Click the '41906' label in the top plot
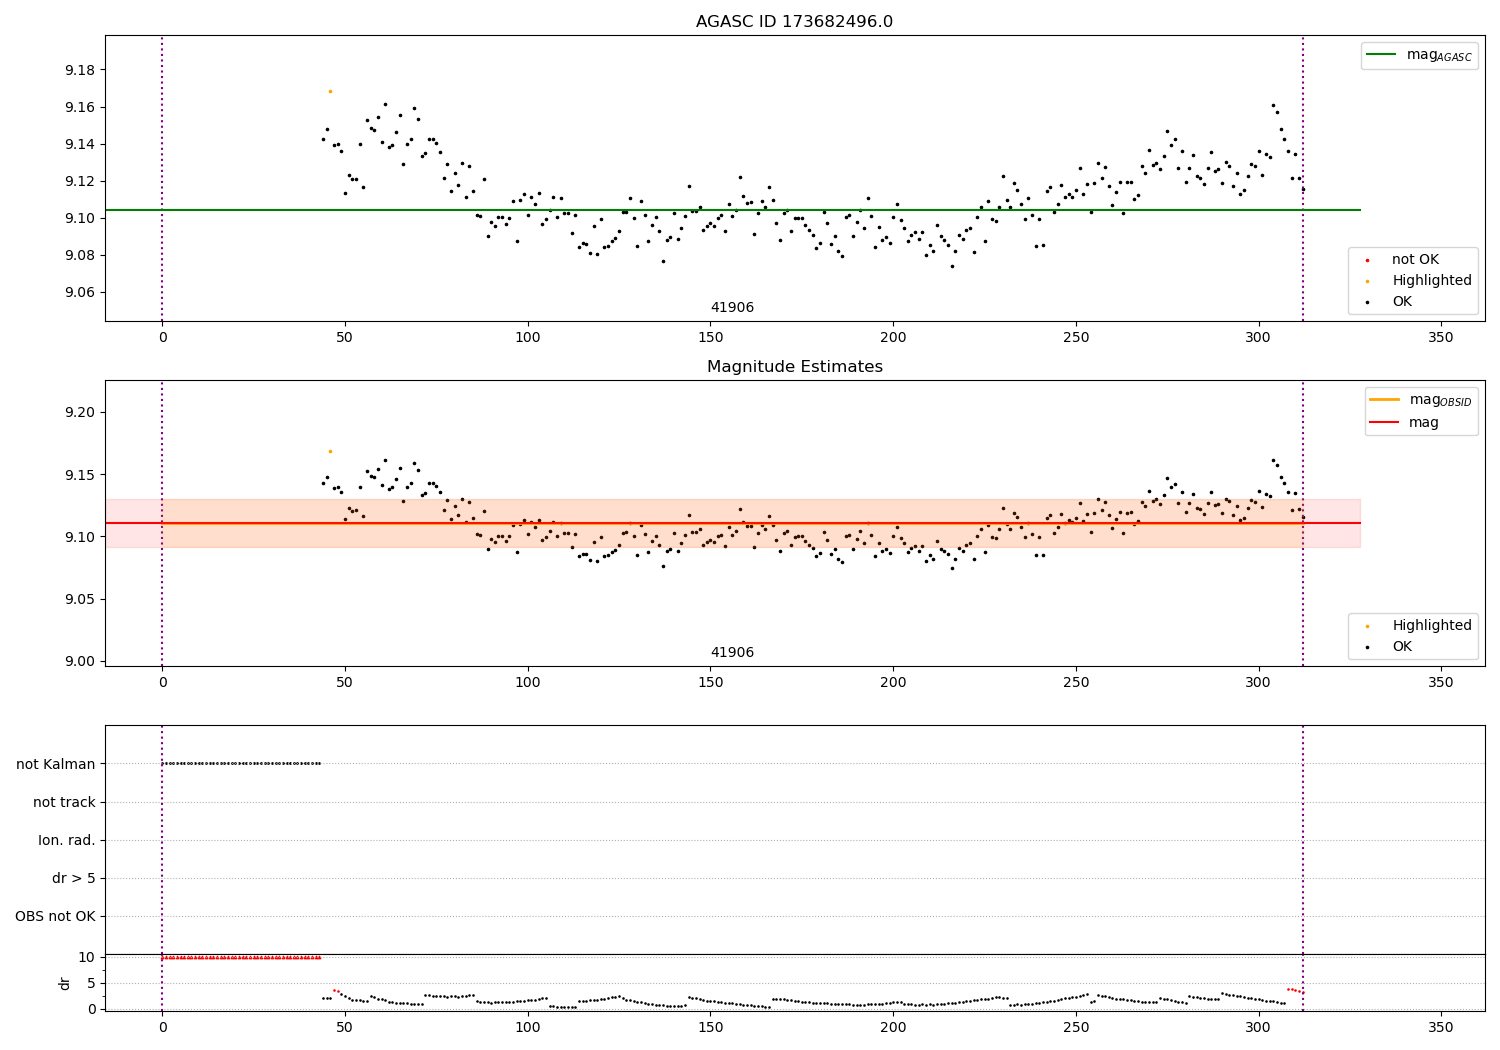Image resolution: width=1500 pixels, height=1050 pixels. (x=732, y=308)
